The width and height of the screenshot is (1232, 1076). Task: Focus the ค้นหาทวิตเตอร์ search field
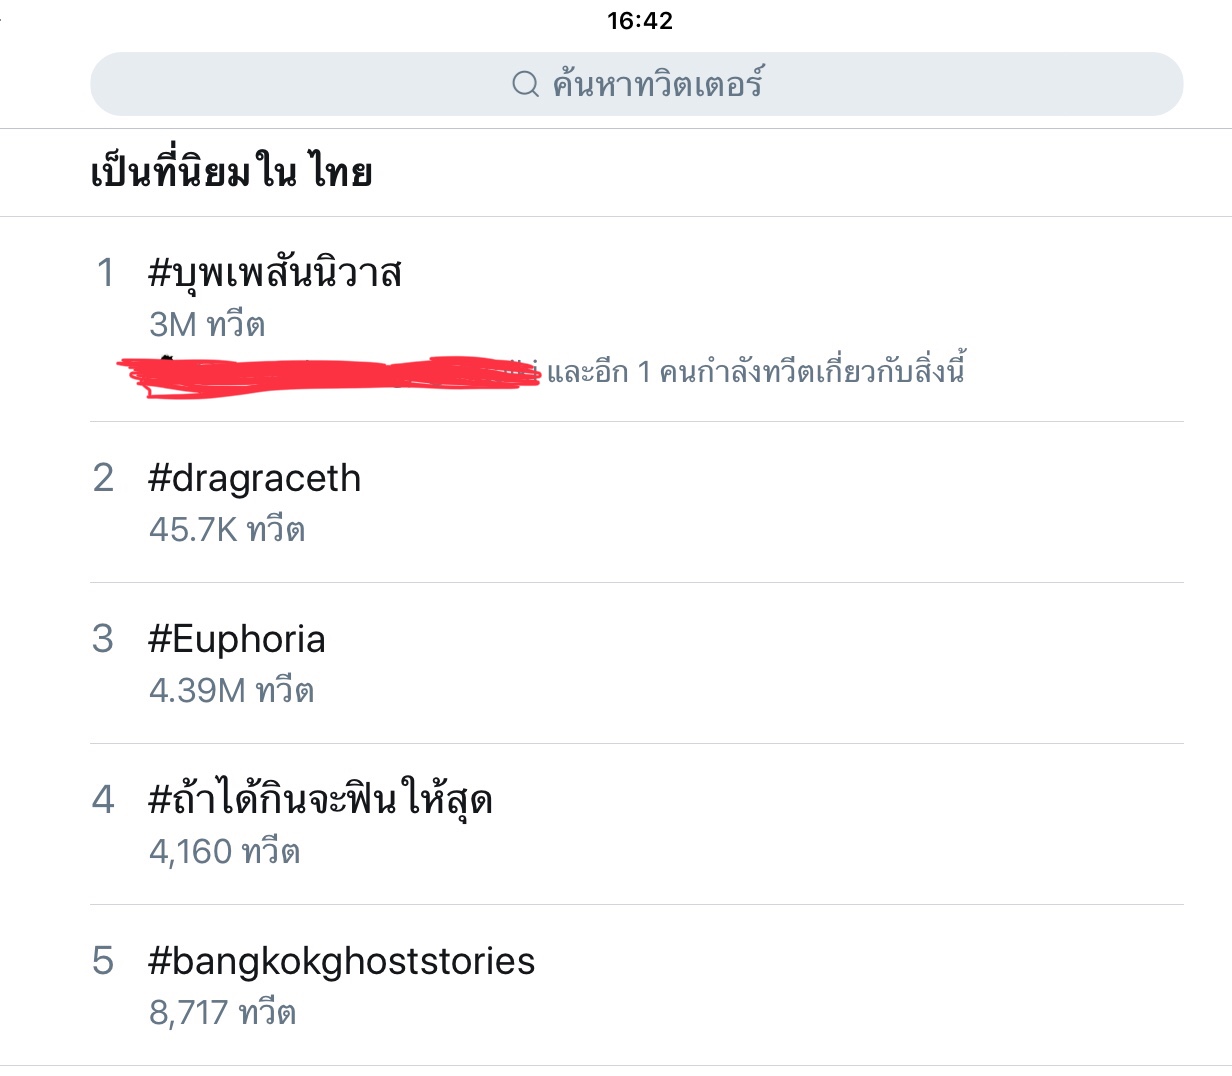(657, 84)
